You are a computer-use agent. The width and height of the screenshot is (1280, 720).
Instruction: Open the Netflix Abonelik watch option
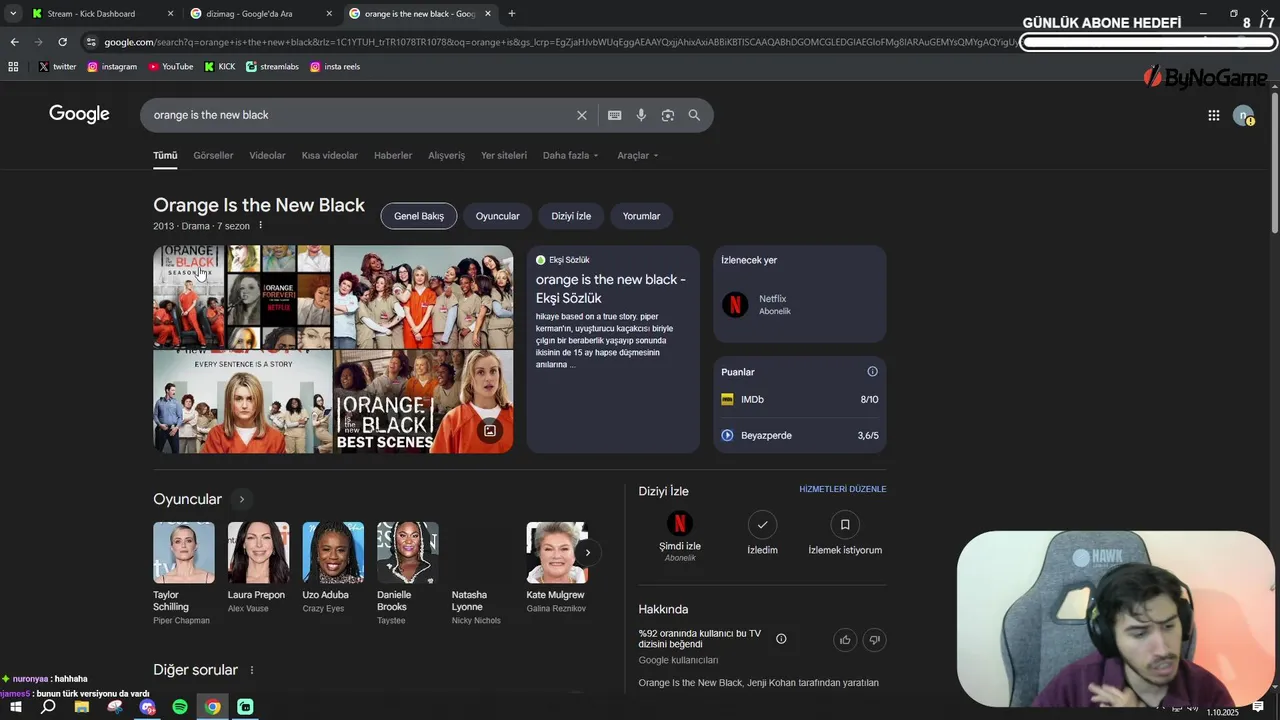tap(800, 305)
